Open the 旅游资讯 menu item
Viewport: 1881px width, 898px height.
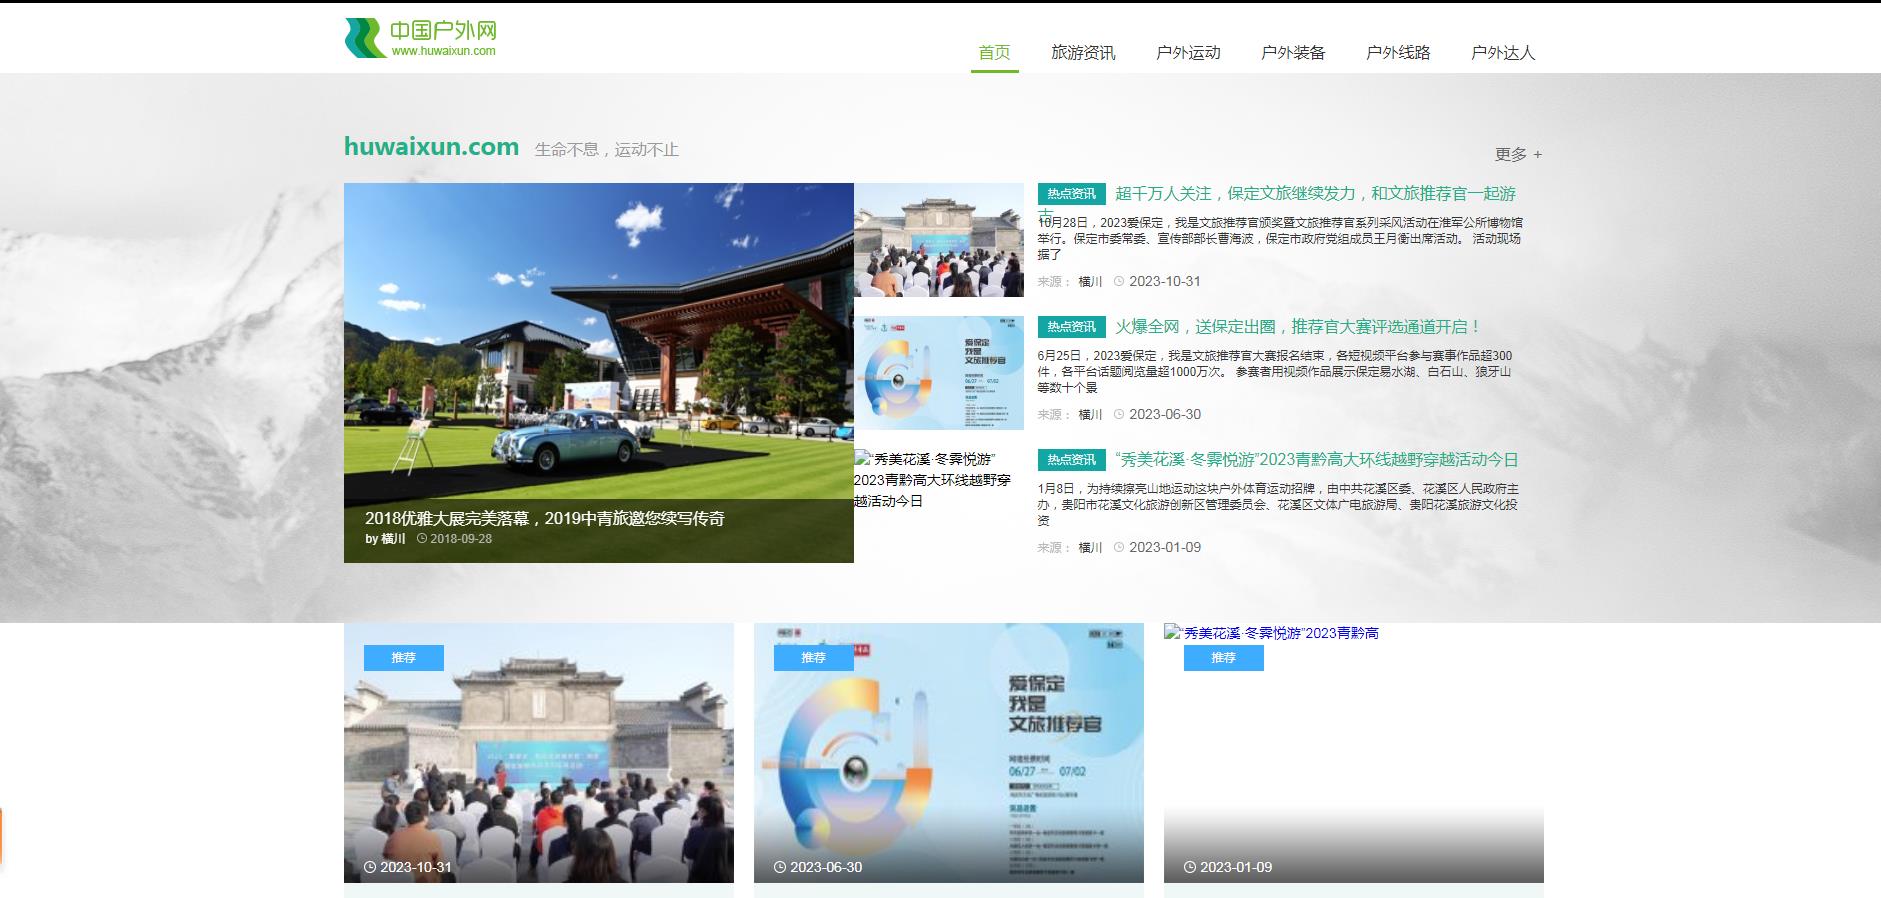(x=1083, y=53)
